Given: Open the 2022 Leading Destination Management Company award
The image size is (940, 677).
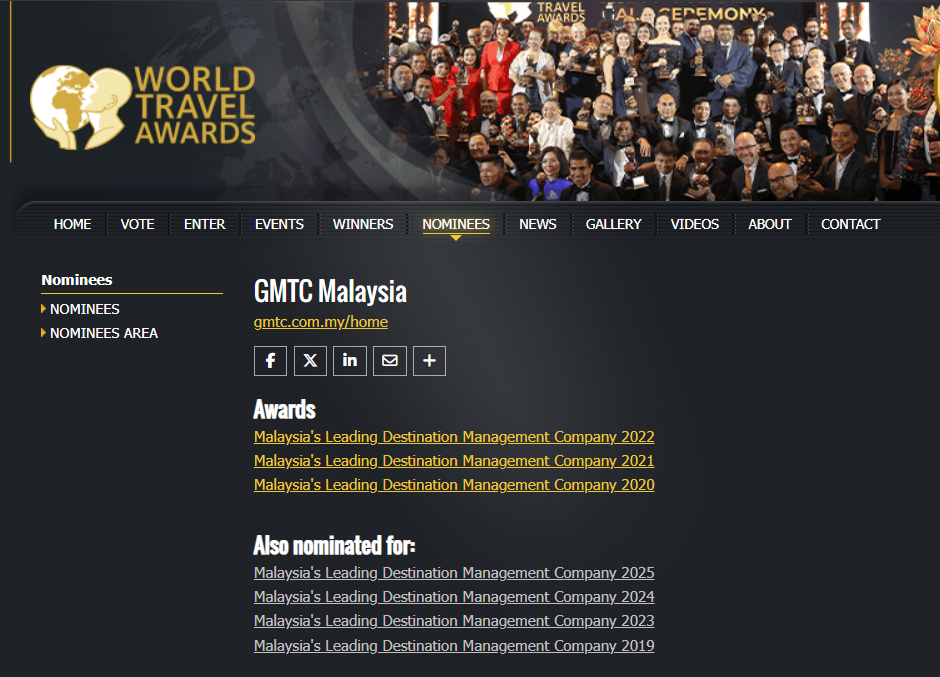Looking at the screenshot, I should coord(454,437).
